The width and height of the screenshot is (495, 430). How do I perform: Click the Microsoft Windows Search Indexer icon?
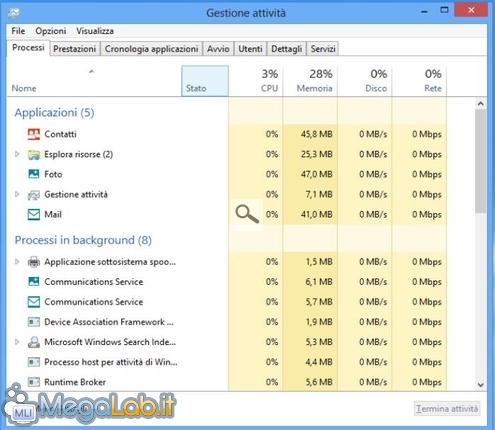point(34,342)
